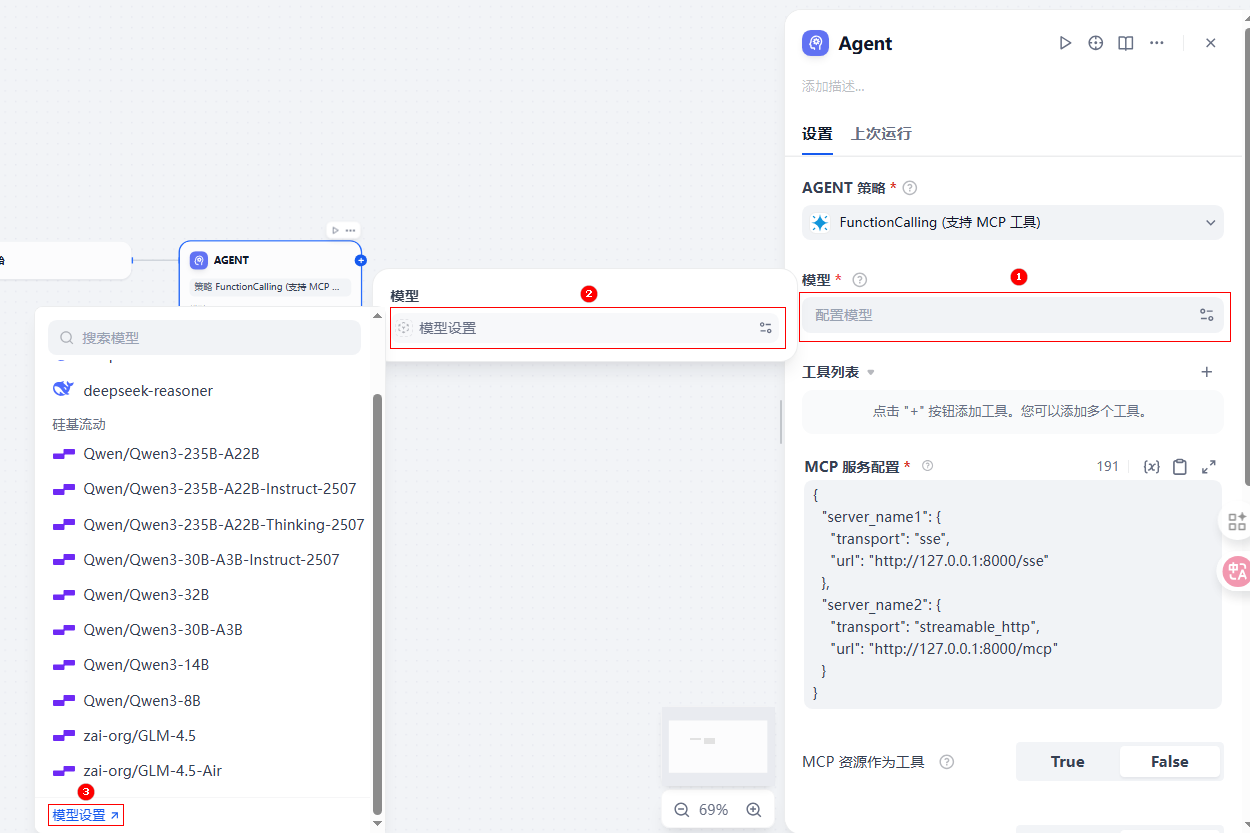
Task: Set MCP resources as tools to True
Action: click(1067, 762)
